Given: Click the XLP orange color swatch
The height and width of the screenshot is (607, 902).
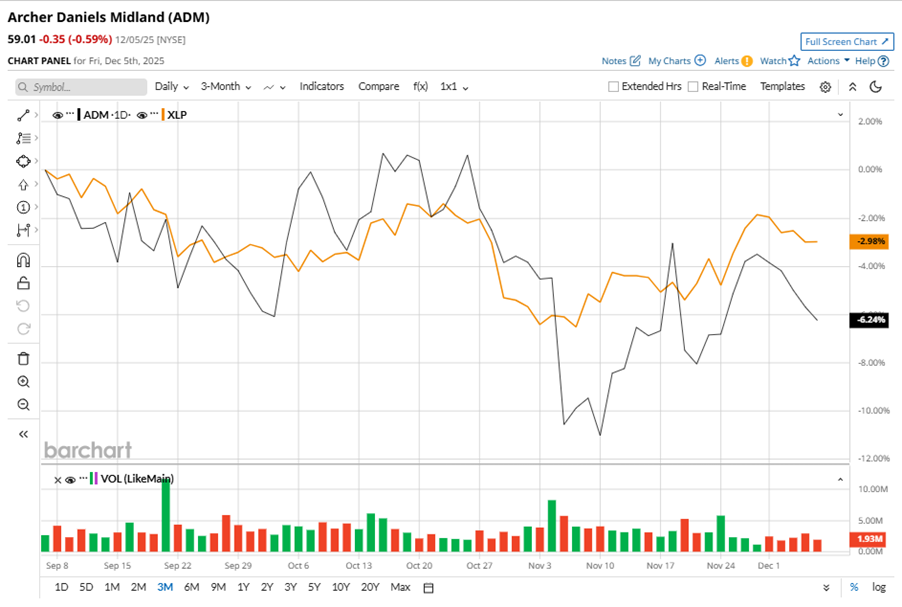Looking at the screenshot, I should [x=163, y=114].
